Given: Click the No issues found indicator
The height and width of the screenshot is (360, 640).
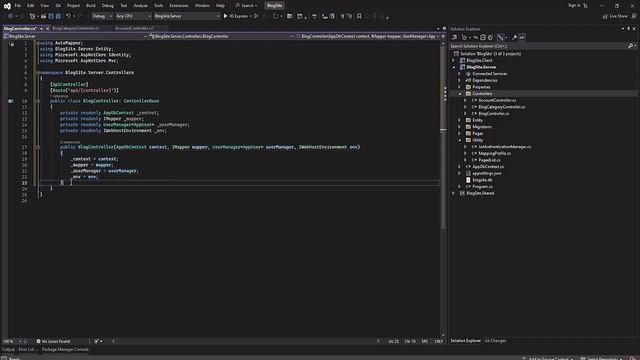Looking at the screenshot, I should 53,341.
